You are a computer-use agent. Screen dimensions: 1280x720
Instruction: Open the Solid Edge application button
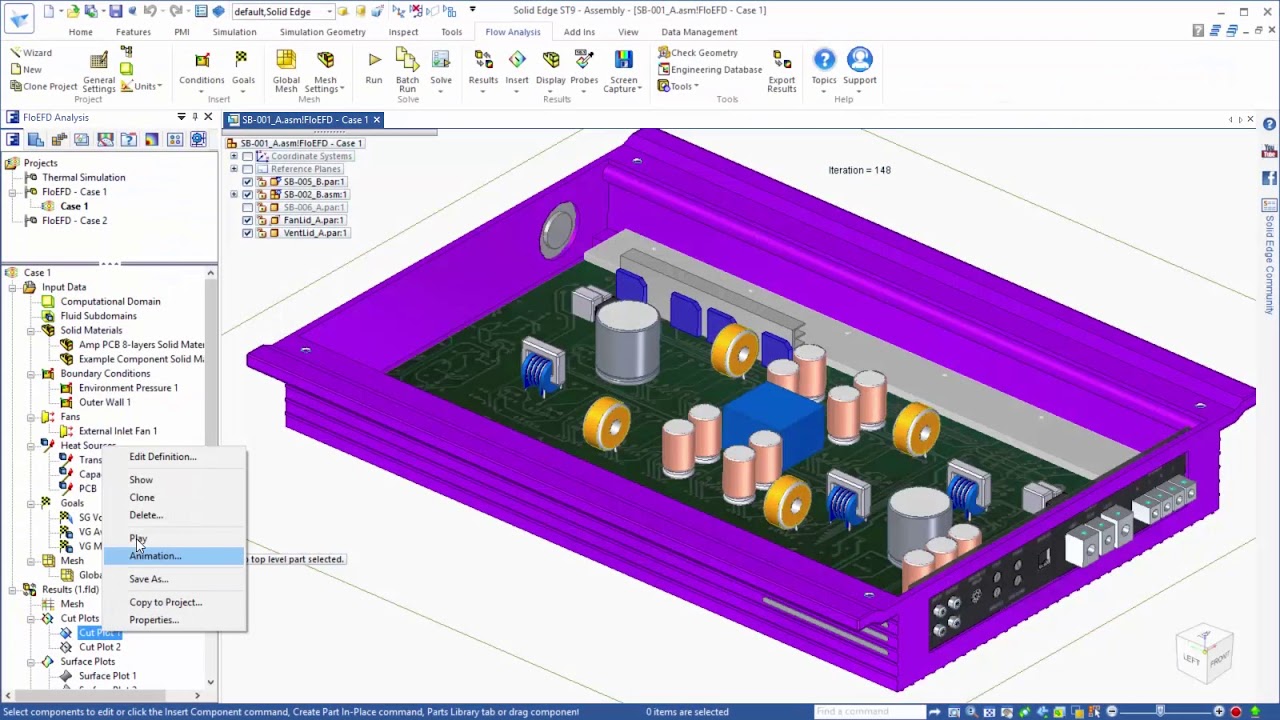[x=19, y=19]
